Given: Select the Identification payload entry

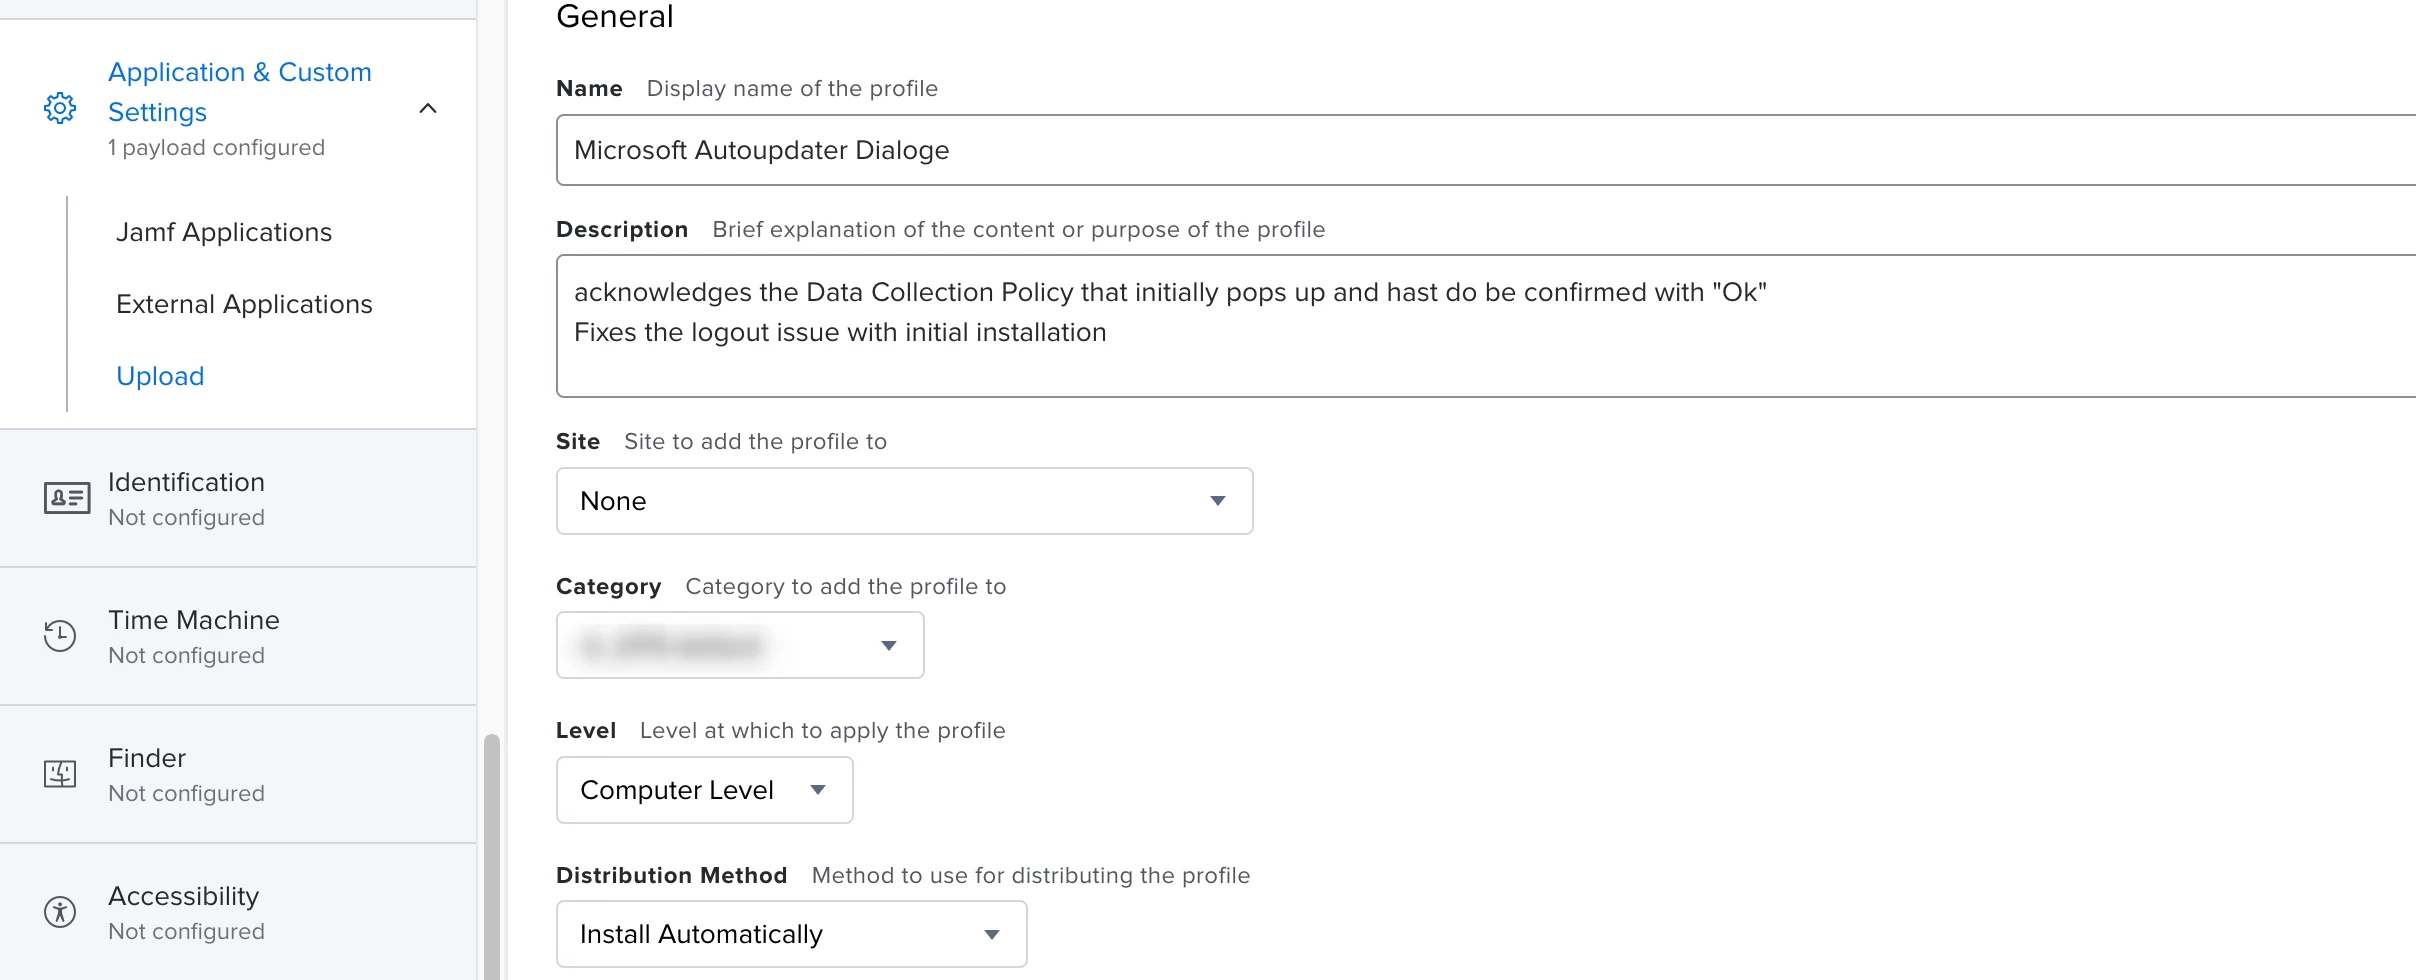Looking at the screenshot, I should tap(186, 498).
